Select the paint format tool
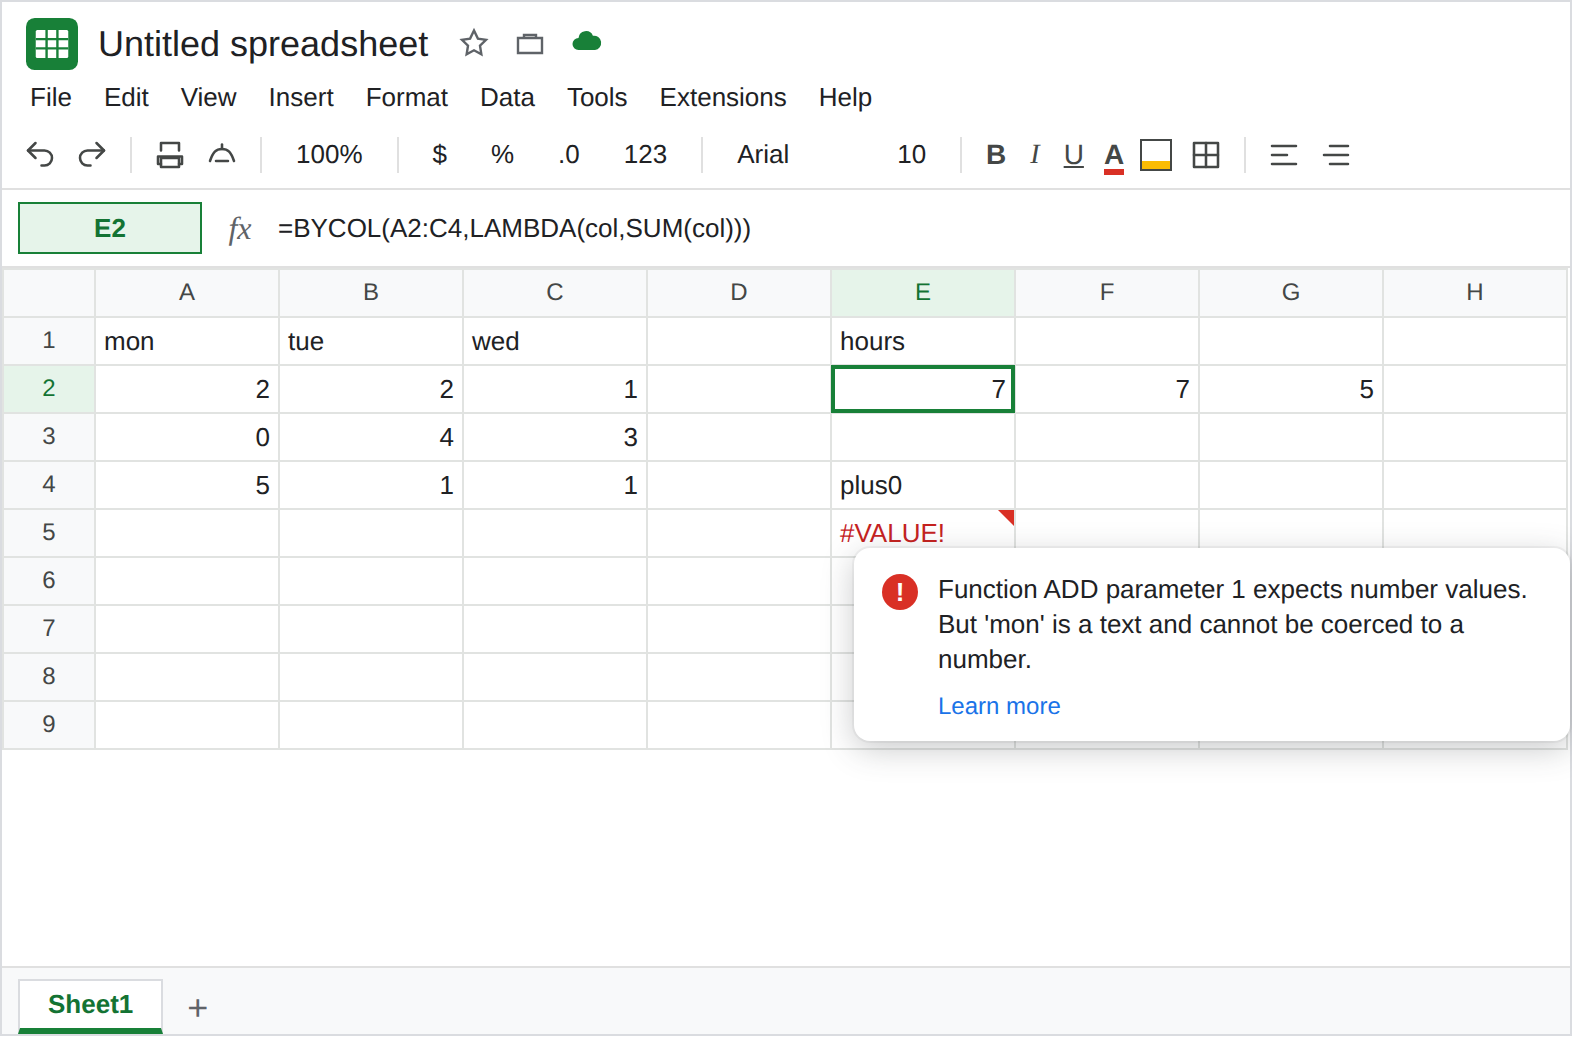This screenshot has width=1572, height=1044. [x=222, y=154]
